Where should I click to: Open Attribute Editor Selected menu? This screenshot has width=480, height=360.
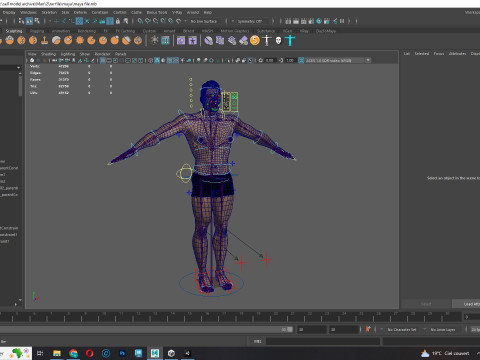pos(422,54)
